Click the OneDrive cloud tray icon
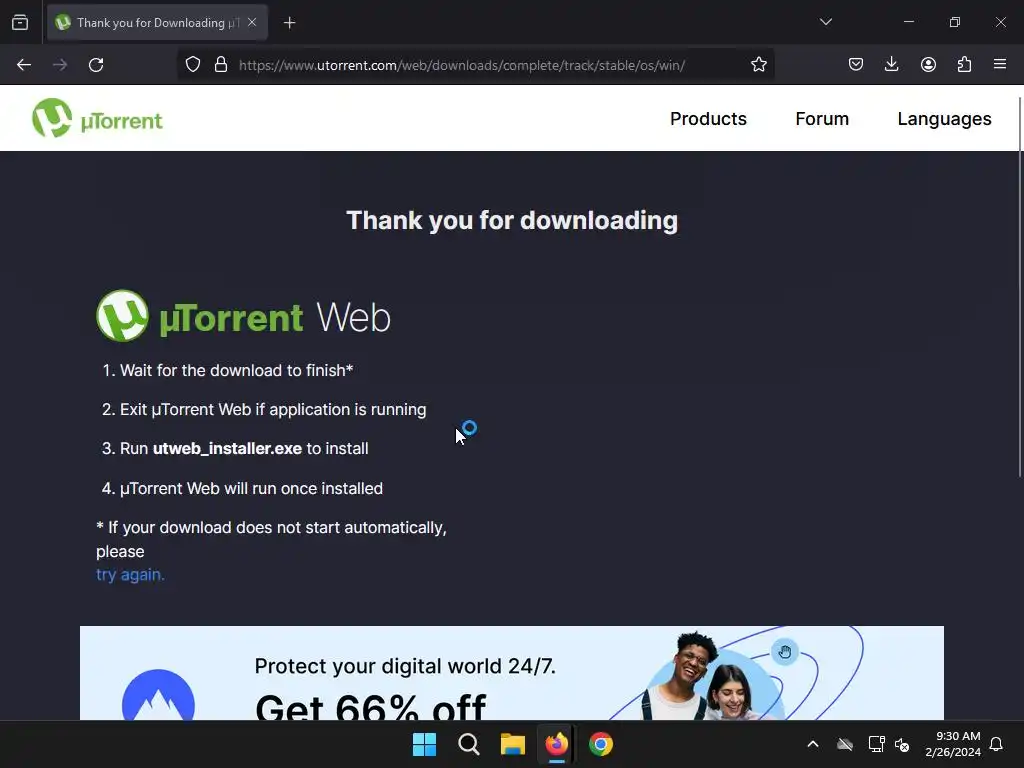The height and width of the screenshot is (768, 1024). 845,744
